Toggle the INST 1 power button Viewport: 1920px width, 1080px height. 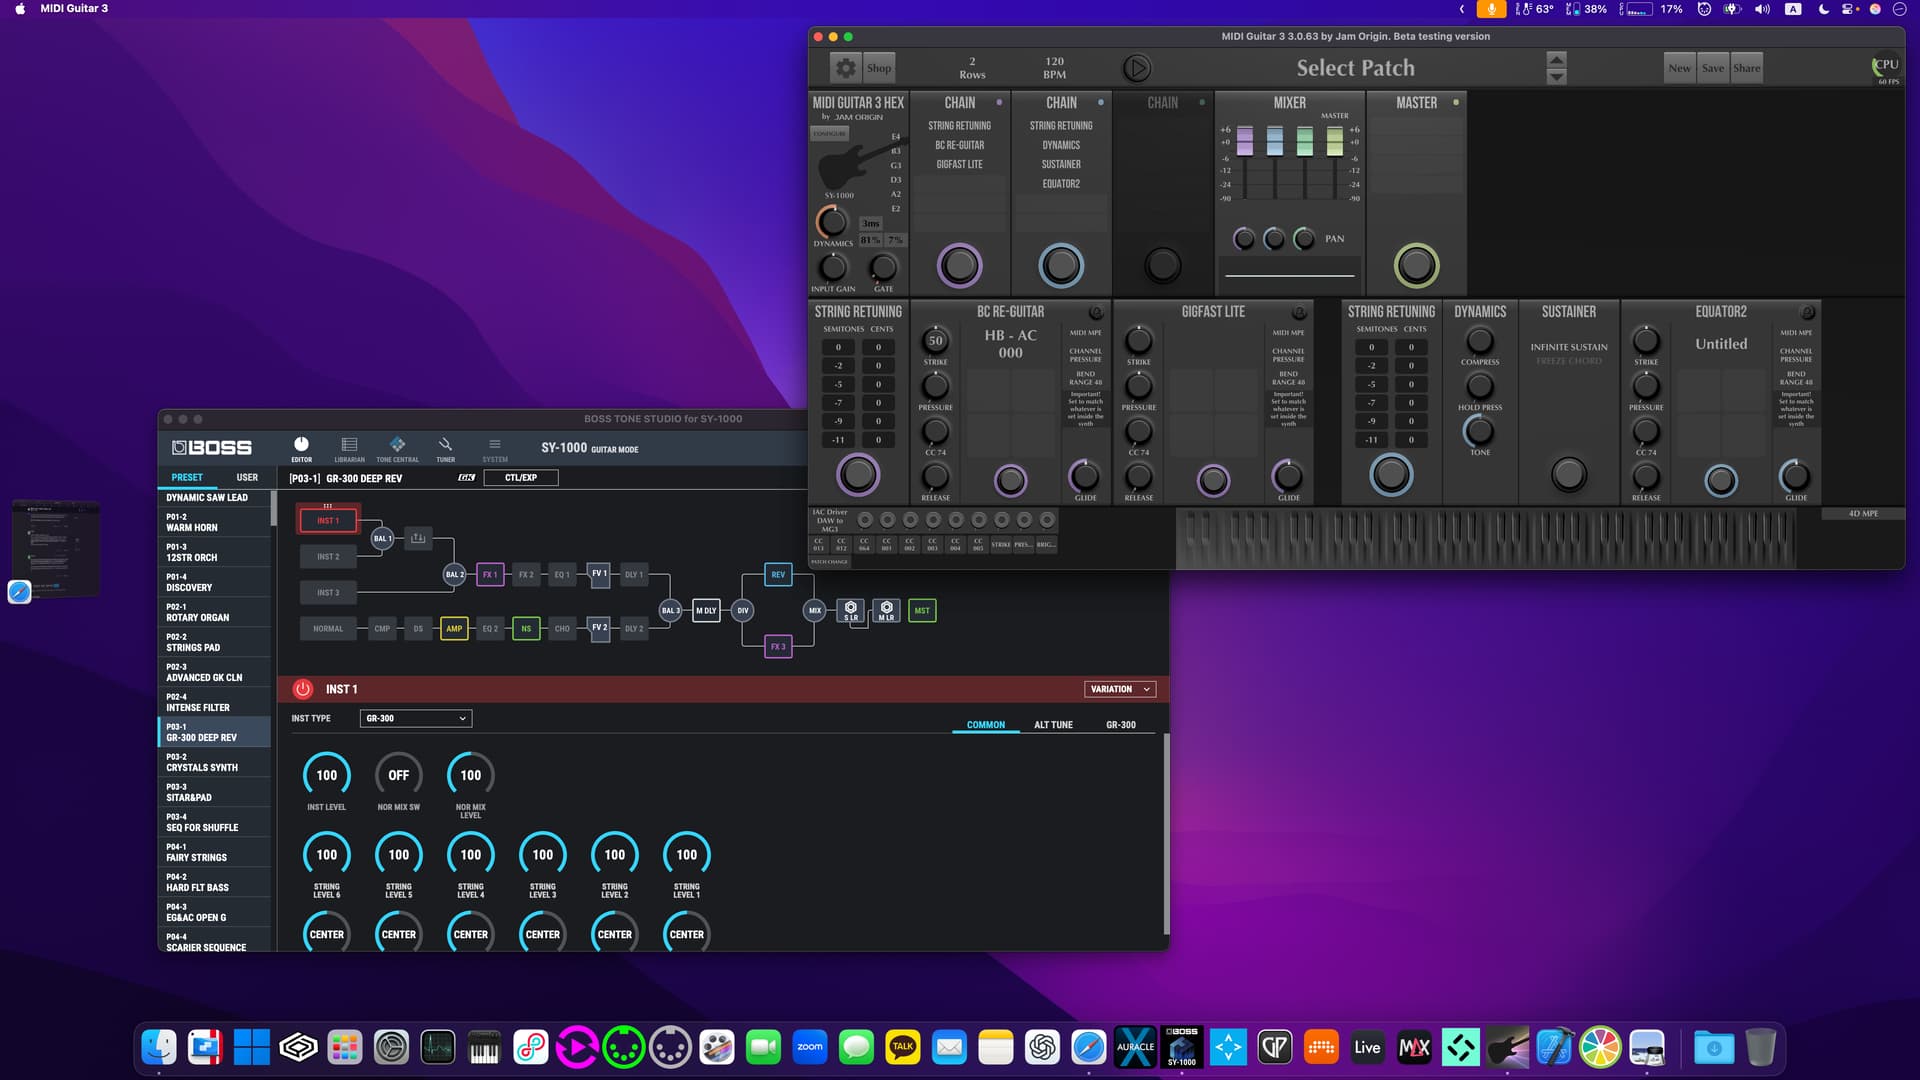pos(302,689)
